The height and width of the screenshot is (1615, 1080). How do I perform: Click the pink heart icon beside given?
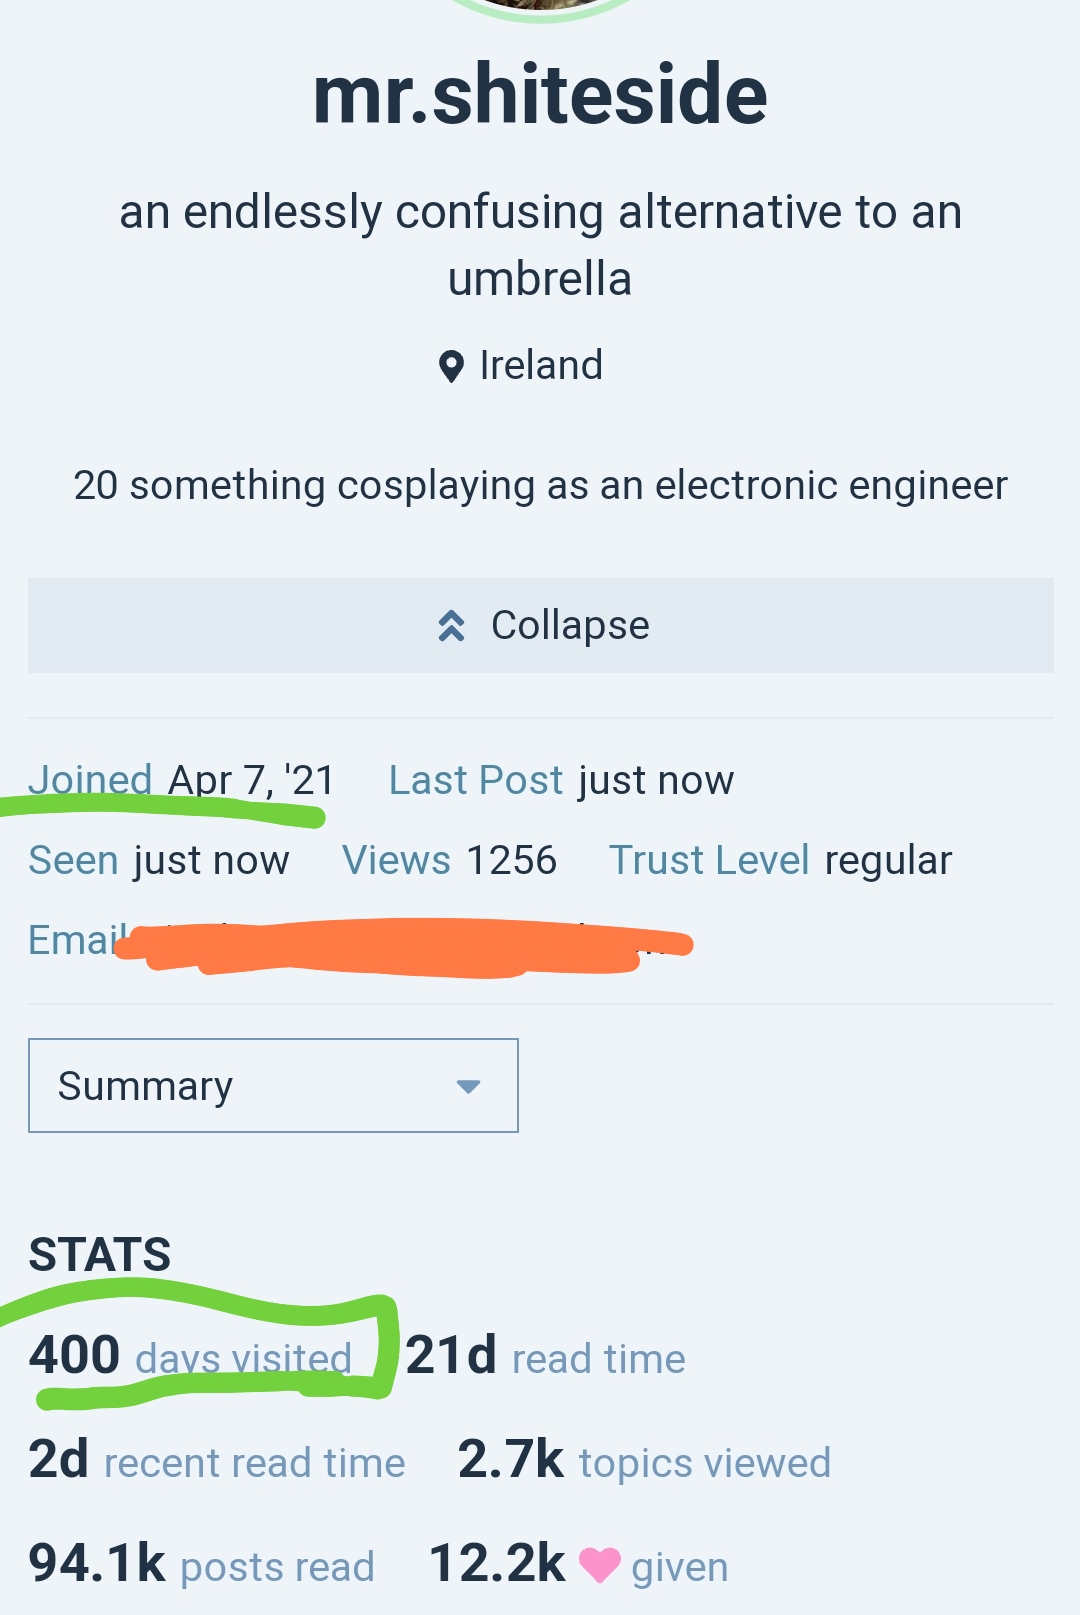pyautogui.click(x=600, y=1565)
